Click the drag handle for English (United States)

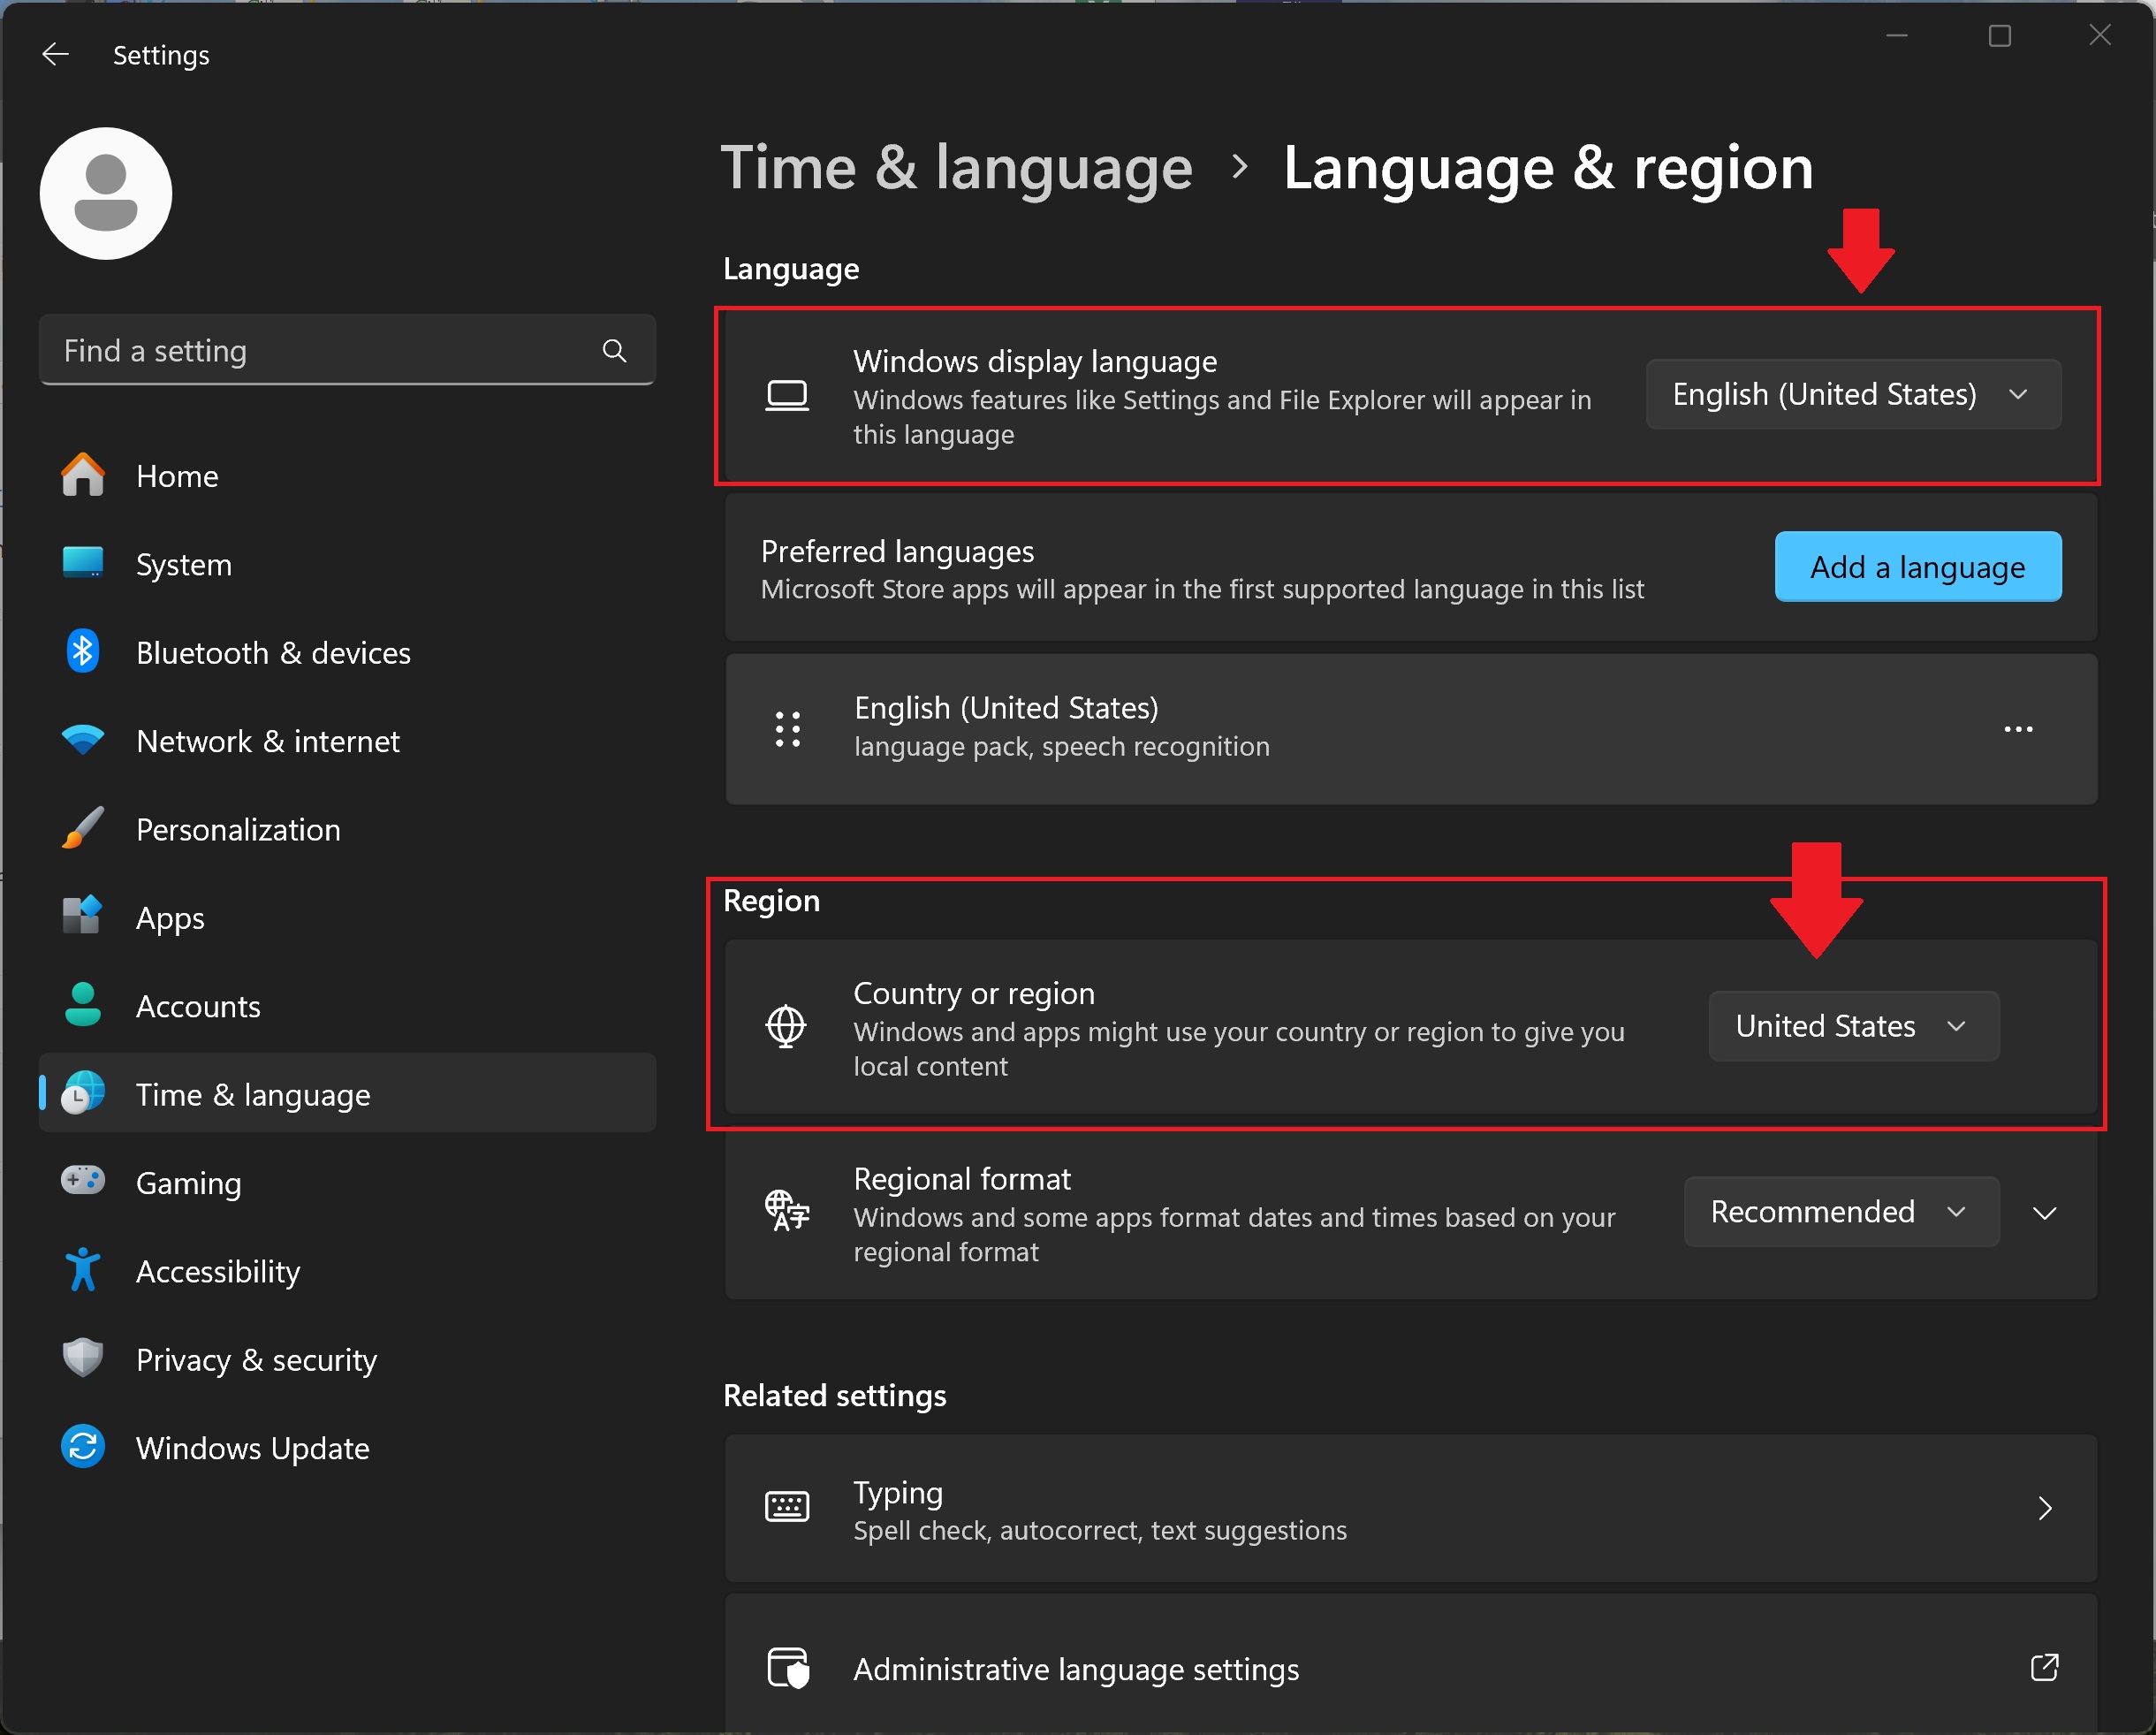pos(788,730)
